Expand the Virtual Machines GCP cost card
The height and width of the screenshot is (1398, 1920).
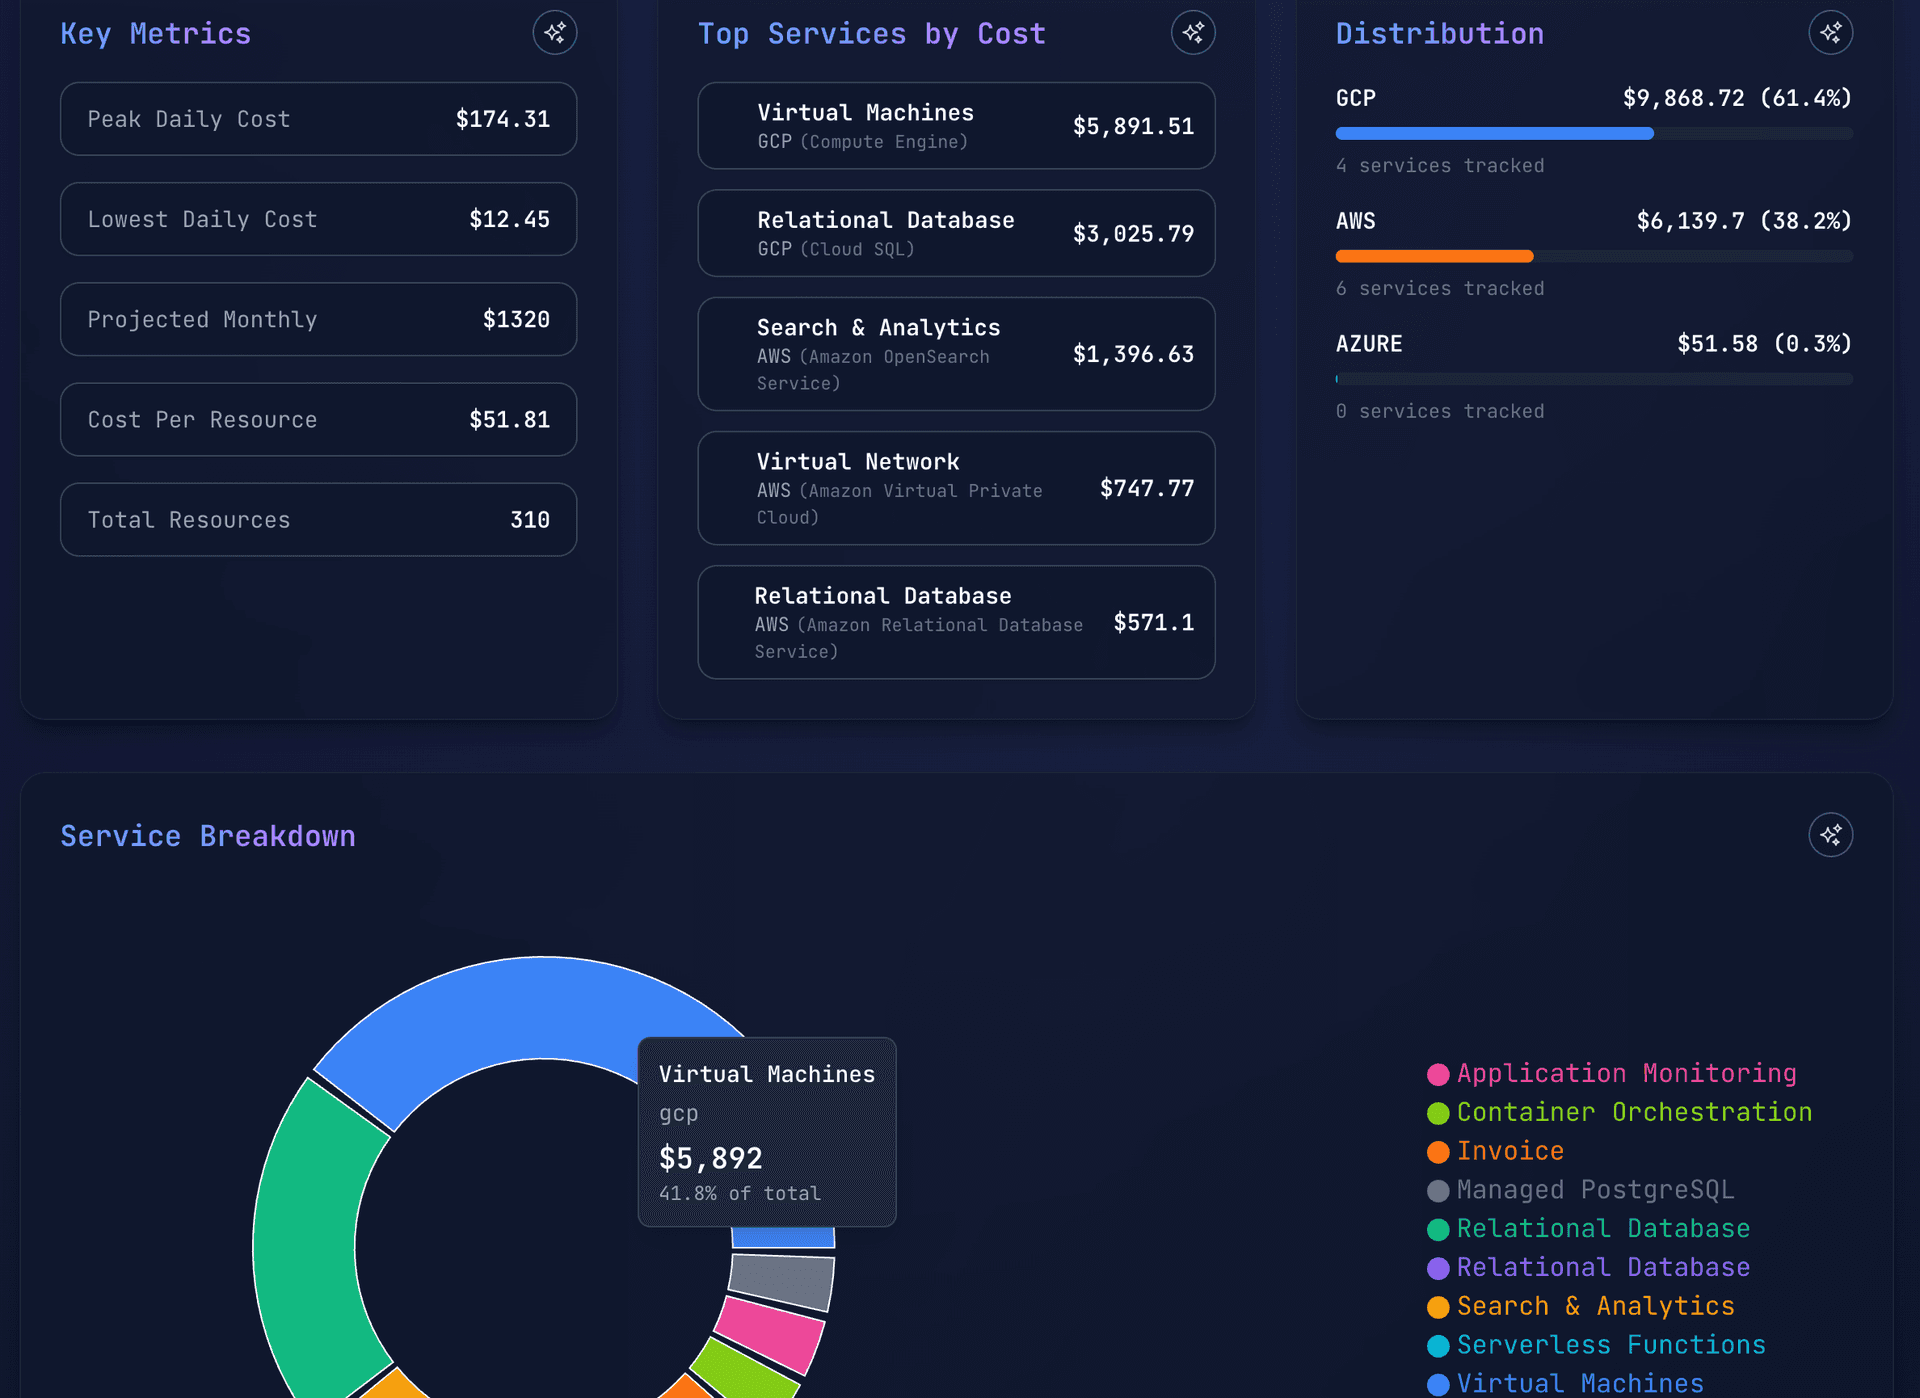pos(955,125)
